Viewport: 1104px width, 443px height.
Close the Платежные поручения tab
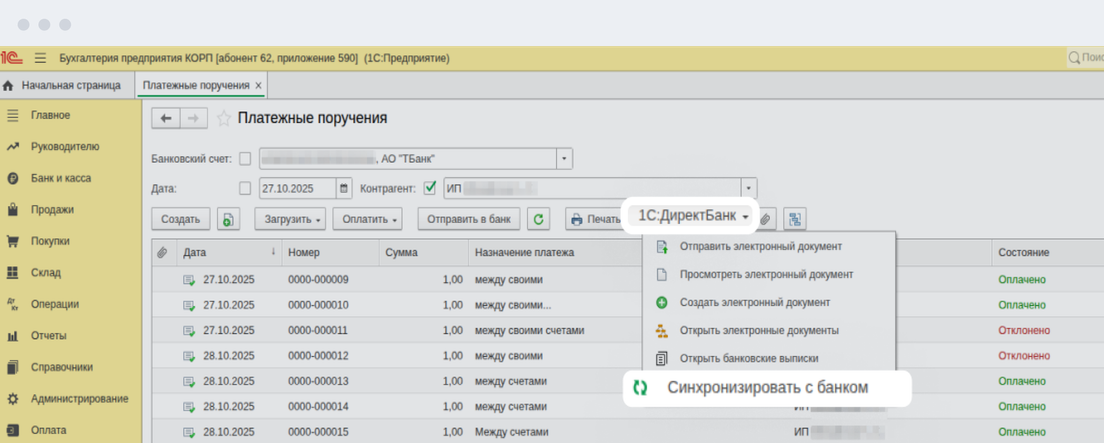(x=258, y=86)
